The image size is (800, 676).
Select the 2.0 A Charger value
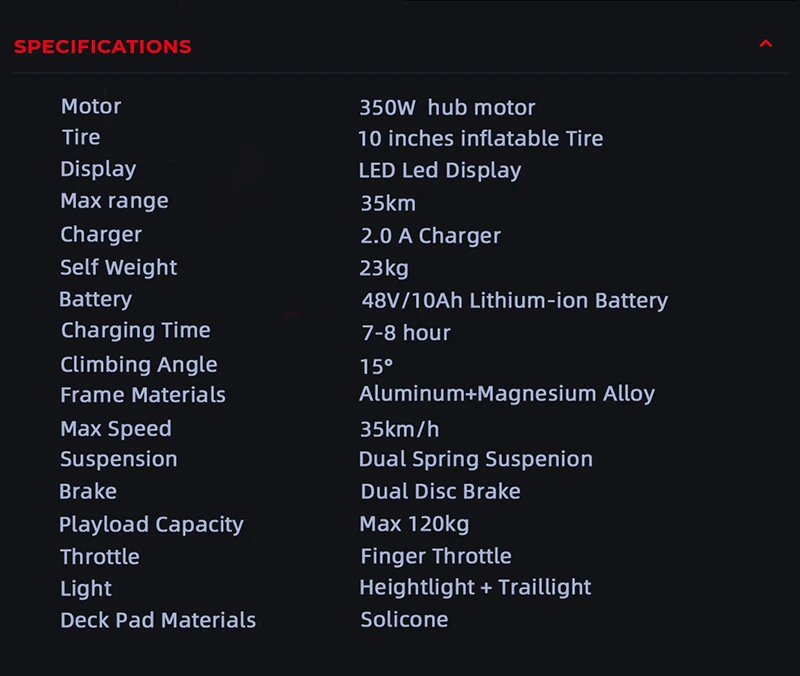point(430,236)
